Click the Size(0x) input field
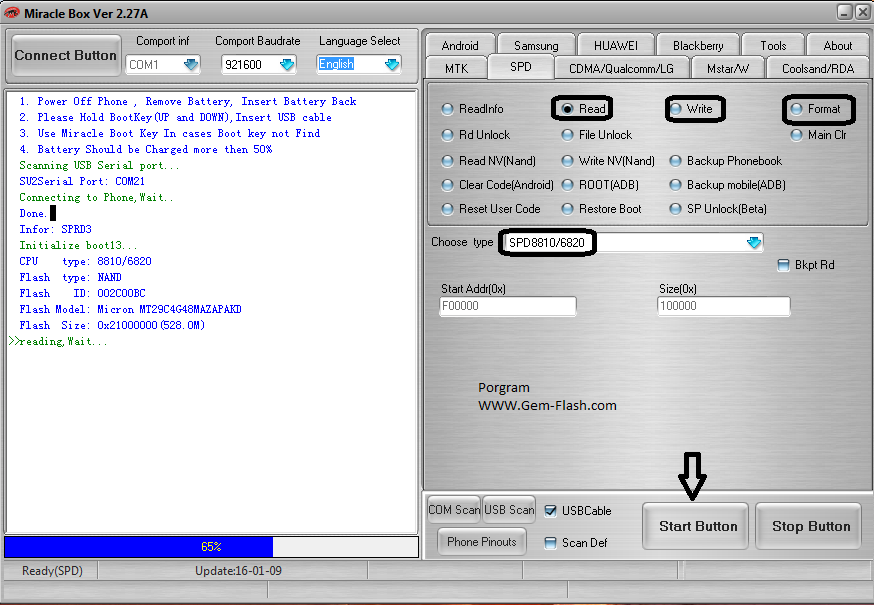This screenshot has width=874, height=605. point(724,306)
